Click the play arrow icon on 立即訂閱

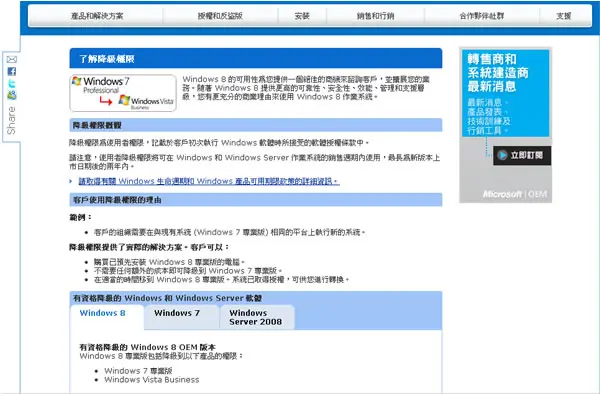[502, 155]
